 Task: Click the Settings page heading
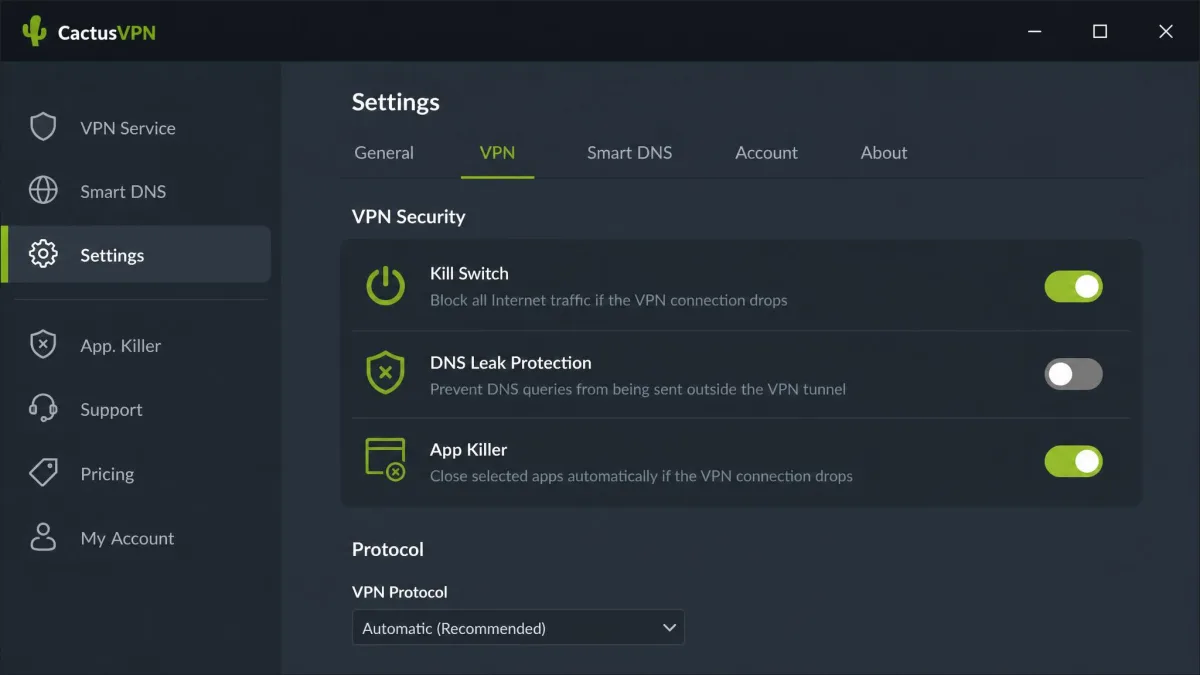click(395, 102)
